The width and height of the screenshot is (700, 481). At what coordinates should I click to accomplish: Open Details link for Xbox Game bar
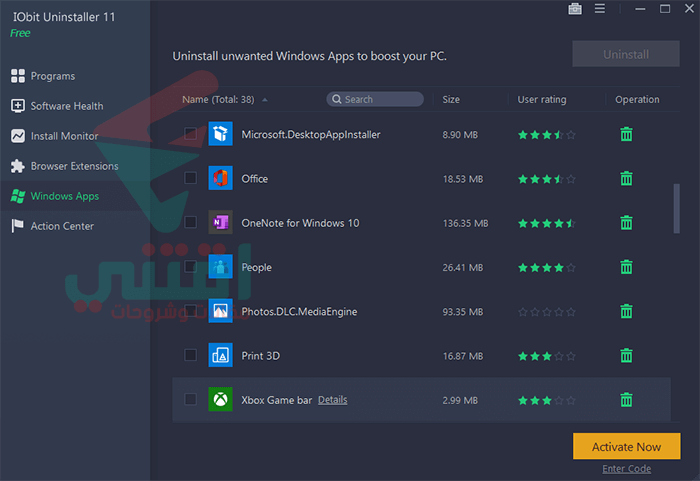[x=333, y=400]
